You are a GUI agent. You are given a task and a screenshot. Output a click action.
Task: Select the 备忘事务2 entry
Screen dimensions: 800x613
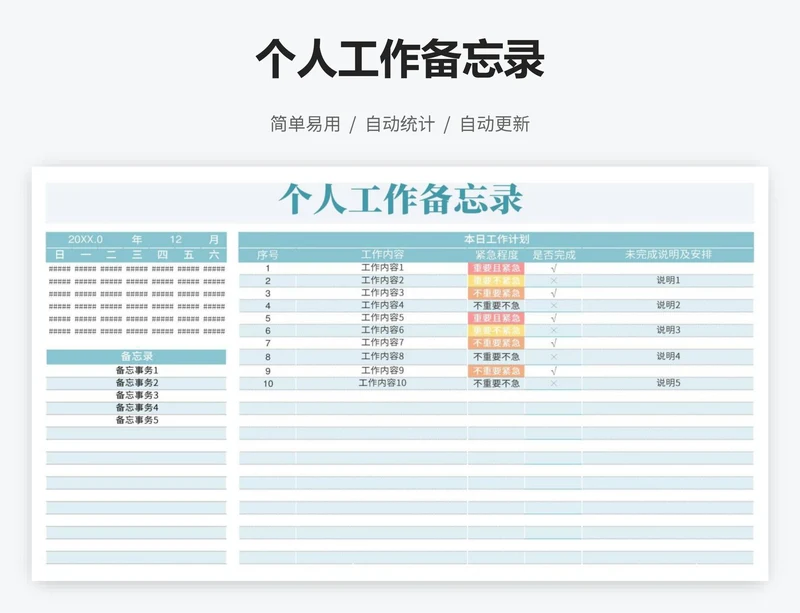[137, 383]
